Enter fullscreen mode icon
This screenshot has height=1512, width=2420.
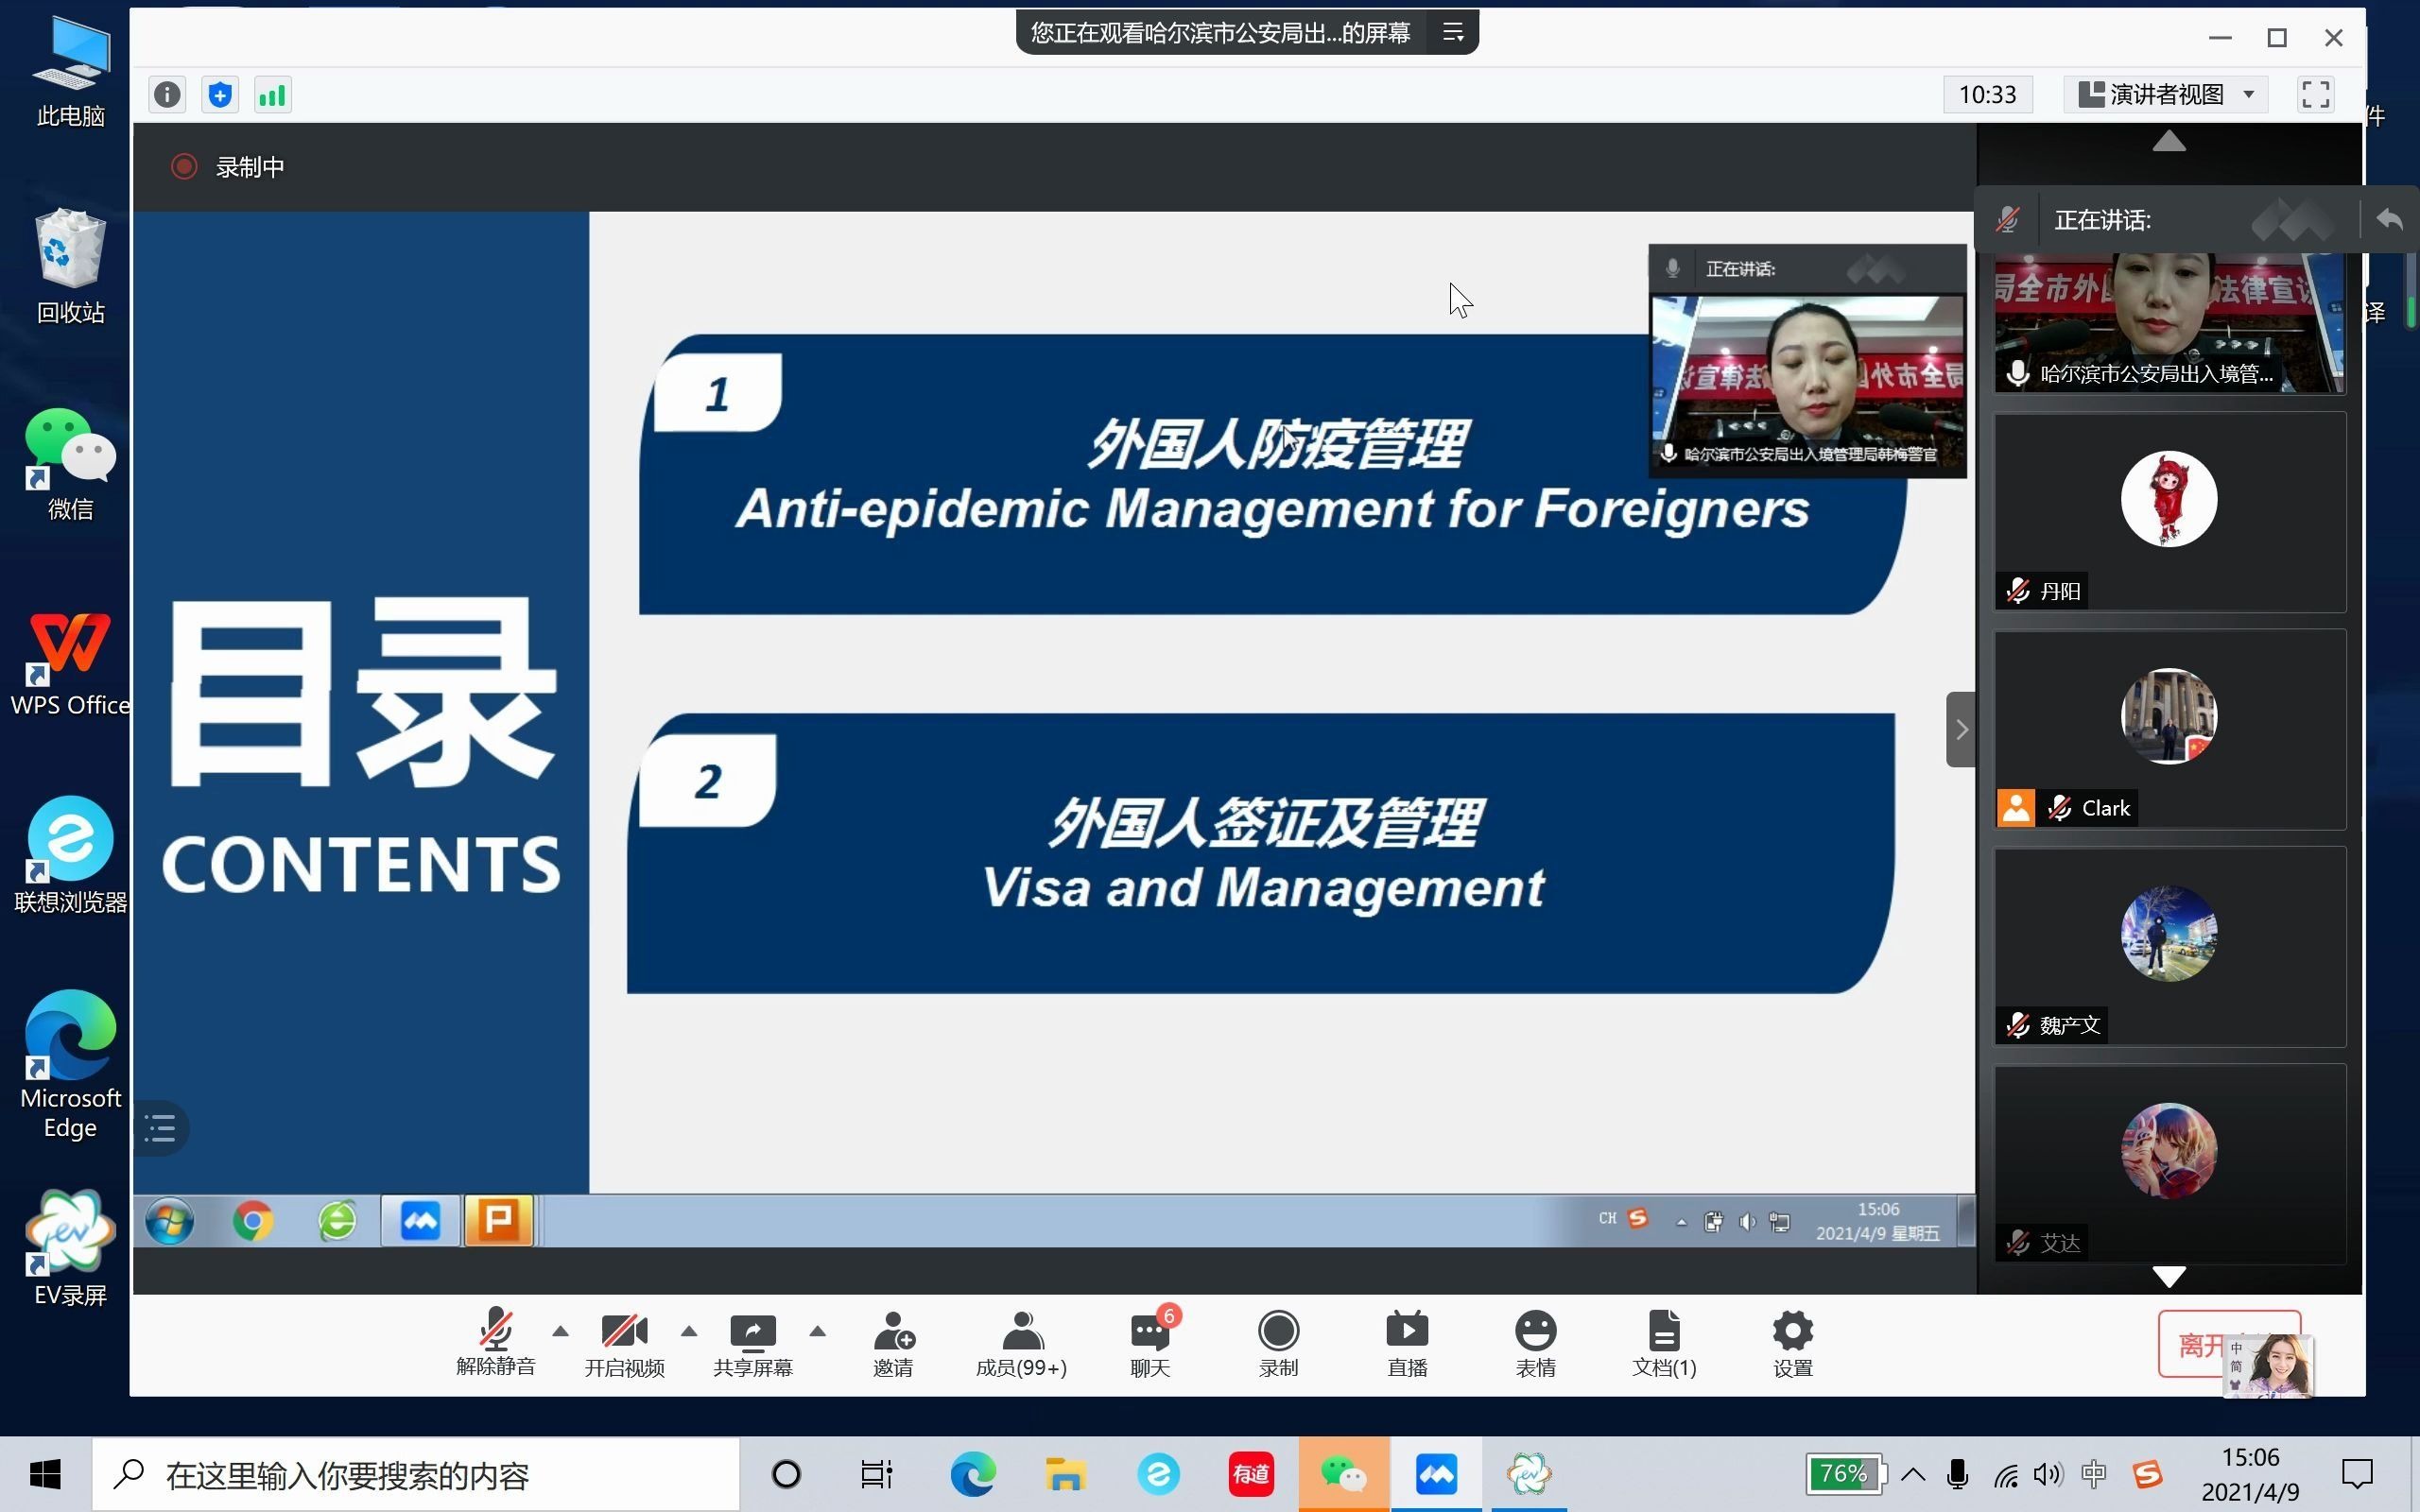[x=2316, y=95]
